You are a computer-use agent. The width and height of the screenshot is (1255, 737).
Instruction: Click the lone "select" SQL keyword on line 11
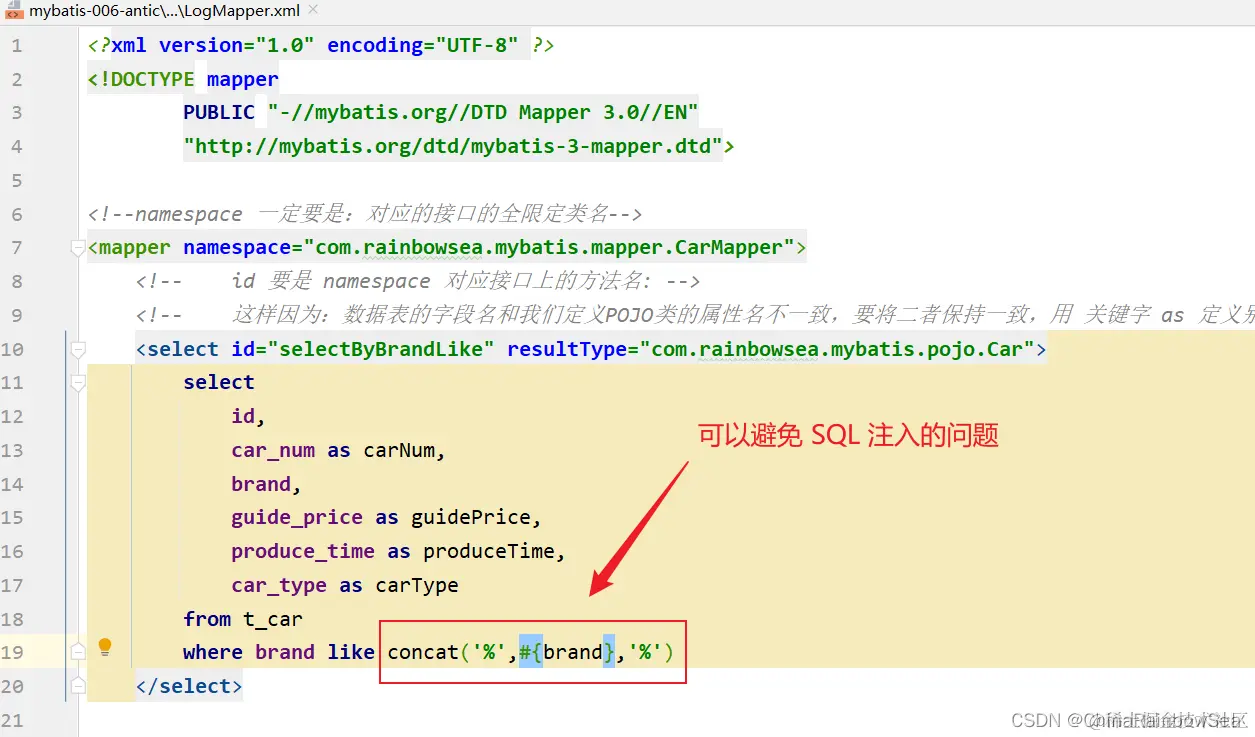pyautogui.click(x=219, y=382)
